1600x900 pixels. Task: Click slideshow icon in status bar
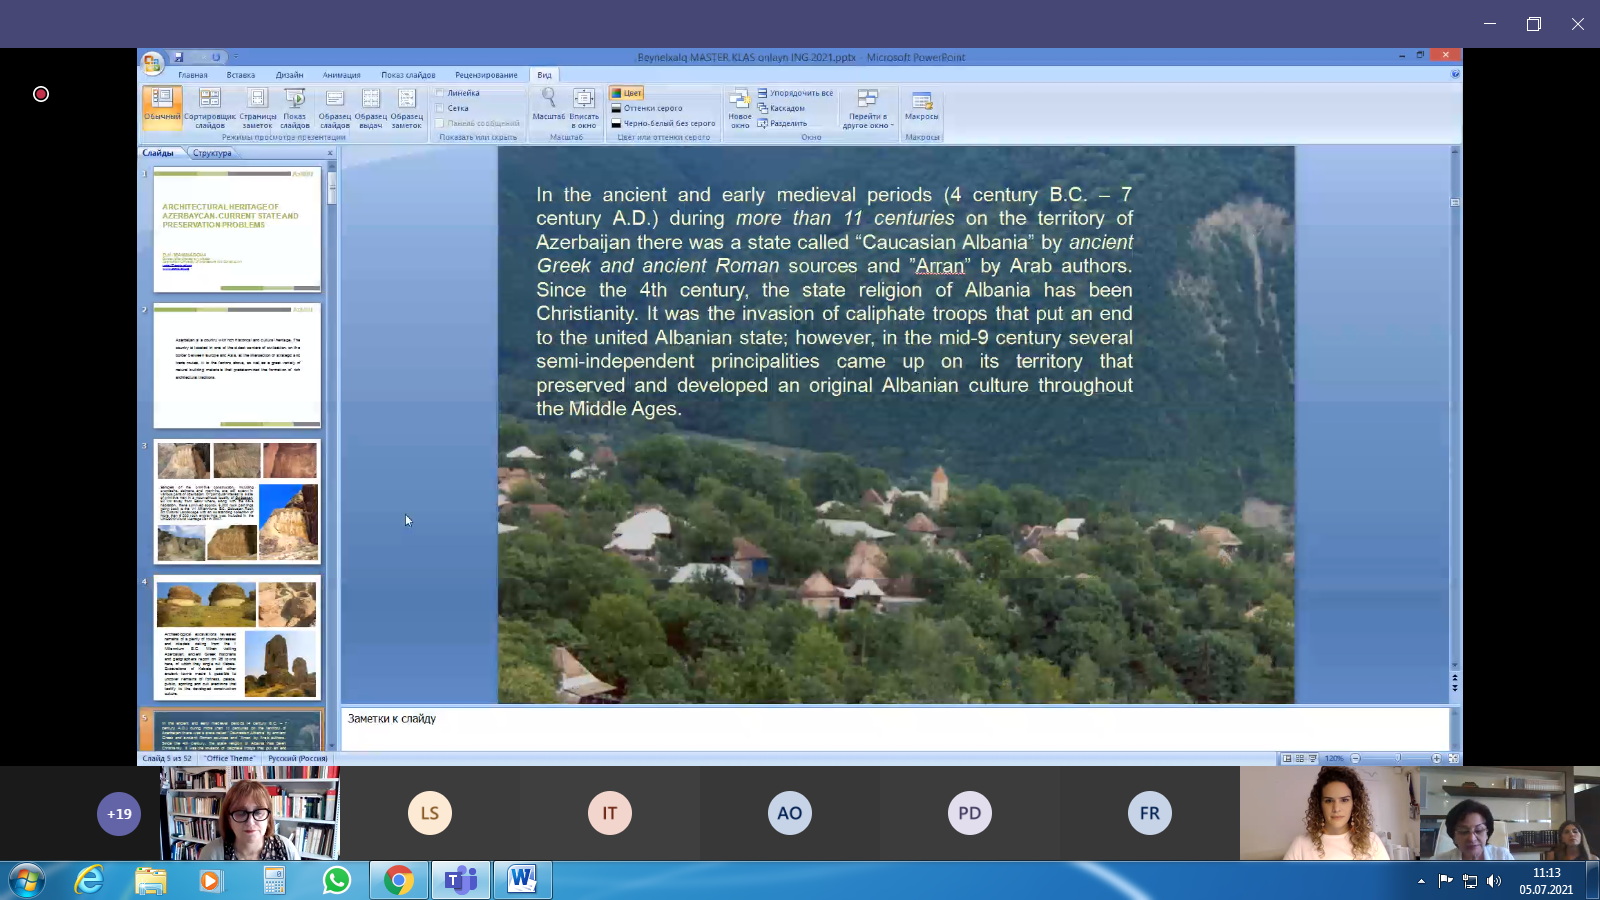pyautogui.click(x=1313, y=758)
